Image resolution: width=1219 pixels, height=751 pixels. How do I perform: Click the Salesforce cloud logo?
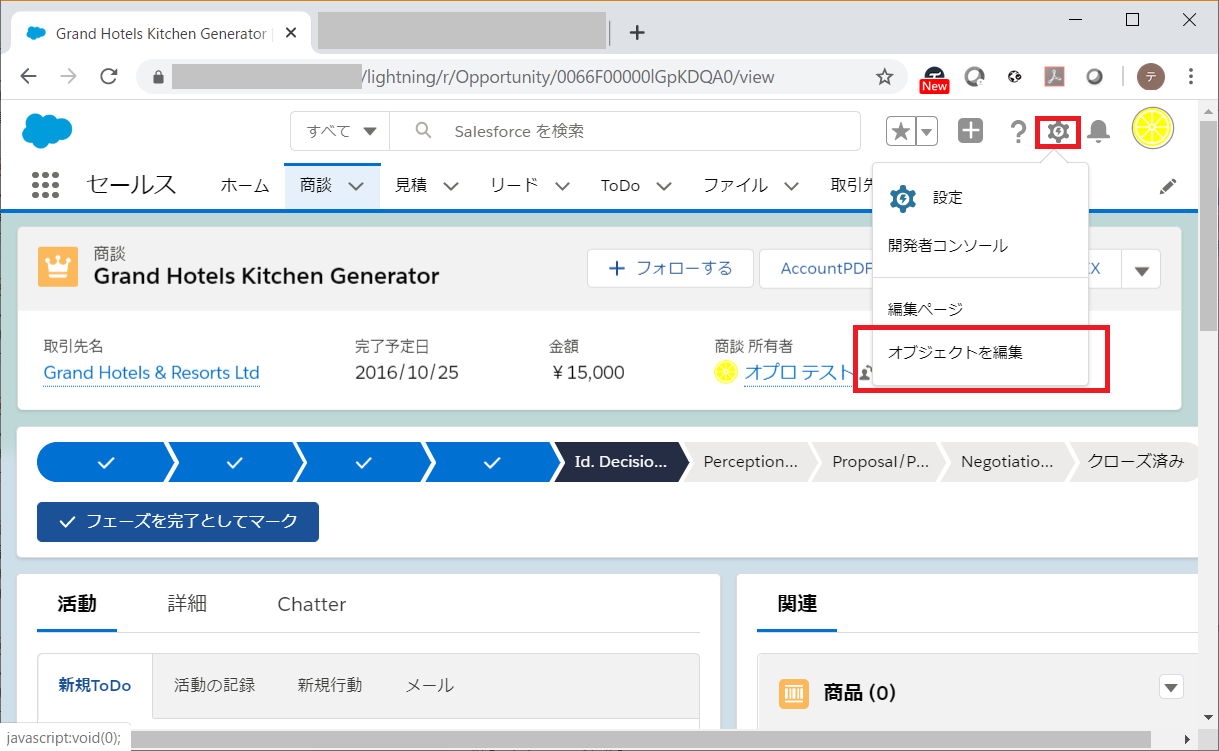pos(47,130)
